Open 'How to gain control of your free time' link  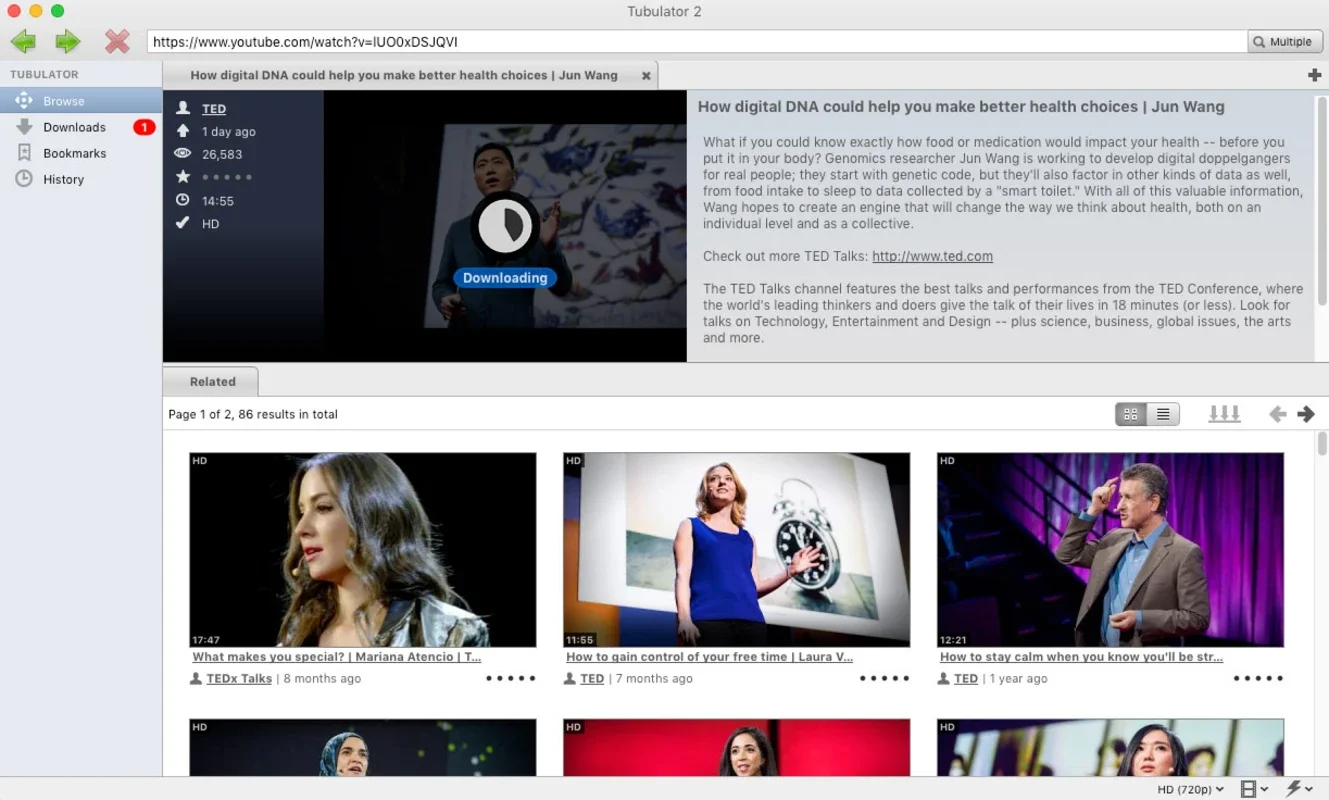(710, 657)
